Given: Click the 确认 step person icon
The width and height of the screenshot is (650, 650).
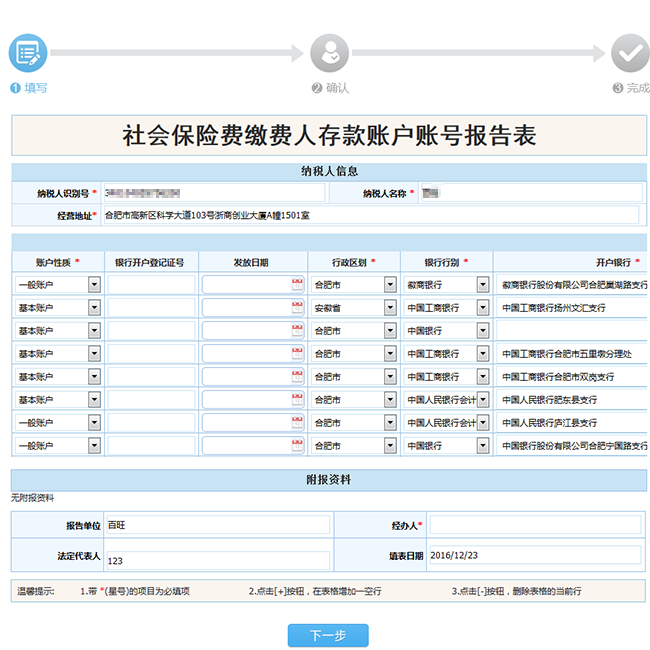Looking at the screenshot, I should [x=330, y=53].
